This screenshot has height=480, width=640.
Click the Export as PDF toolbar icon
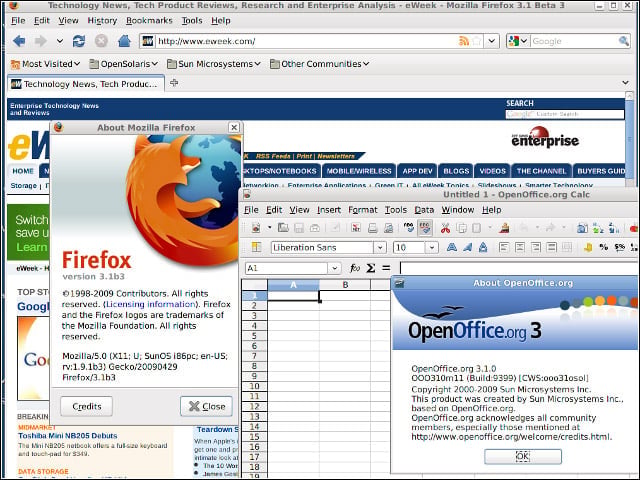click(356, 228)
